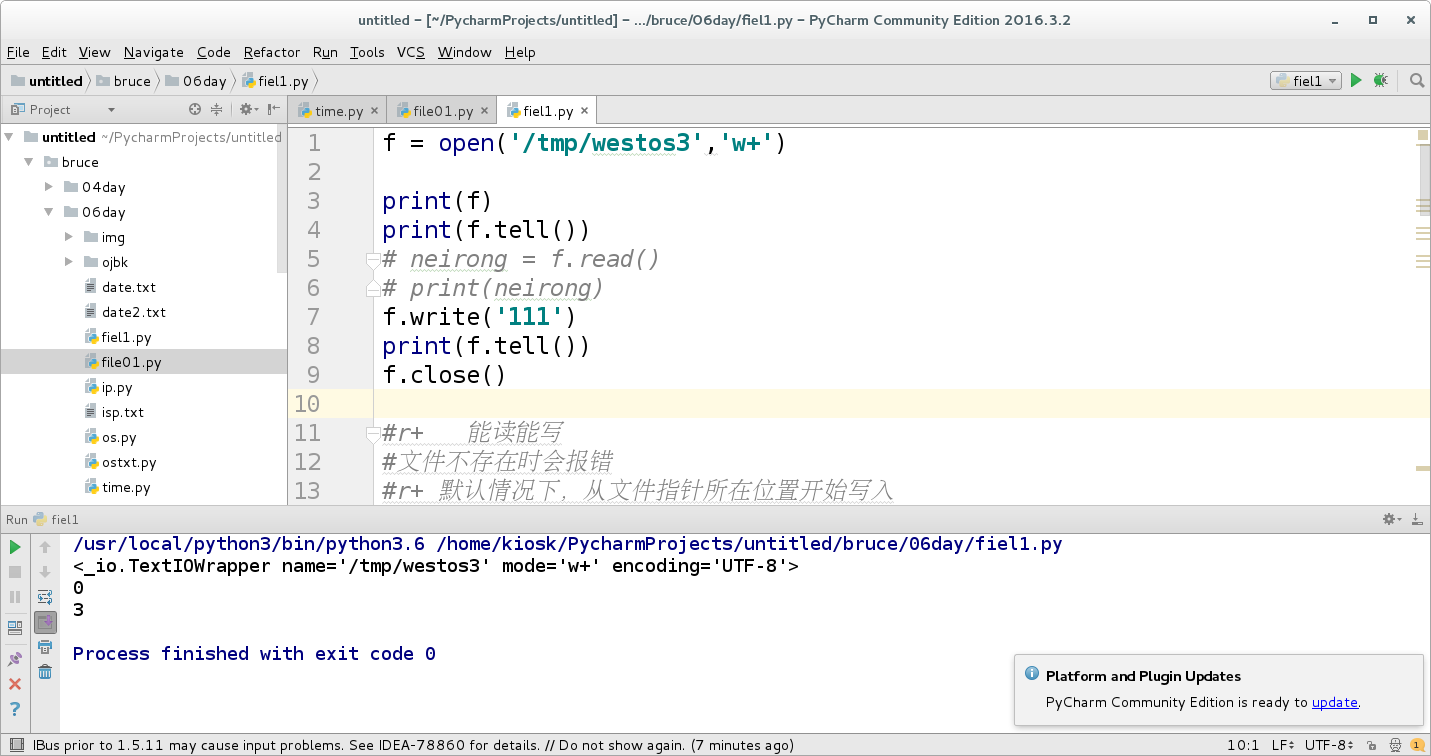1431x756 pixels.
Task: Select ostxt.py in project tree
Action: pyautogui.click(x=129, y=462)
